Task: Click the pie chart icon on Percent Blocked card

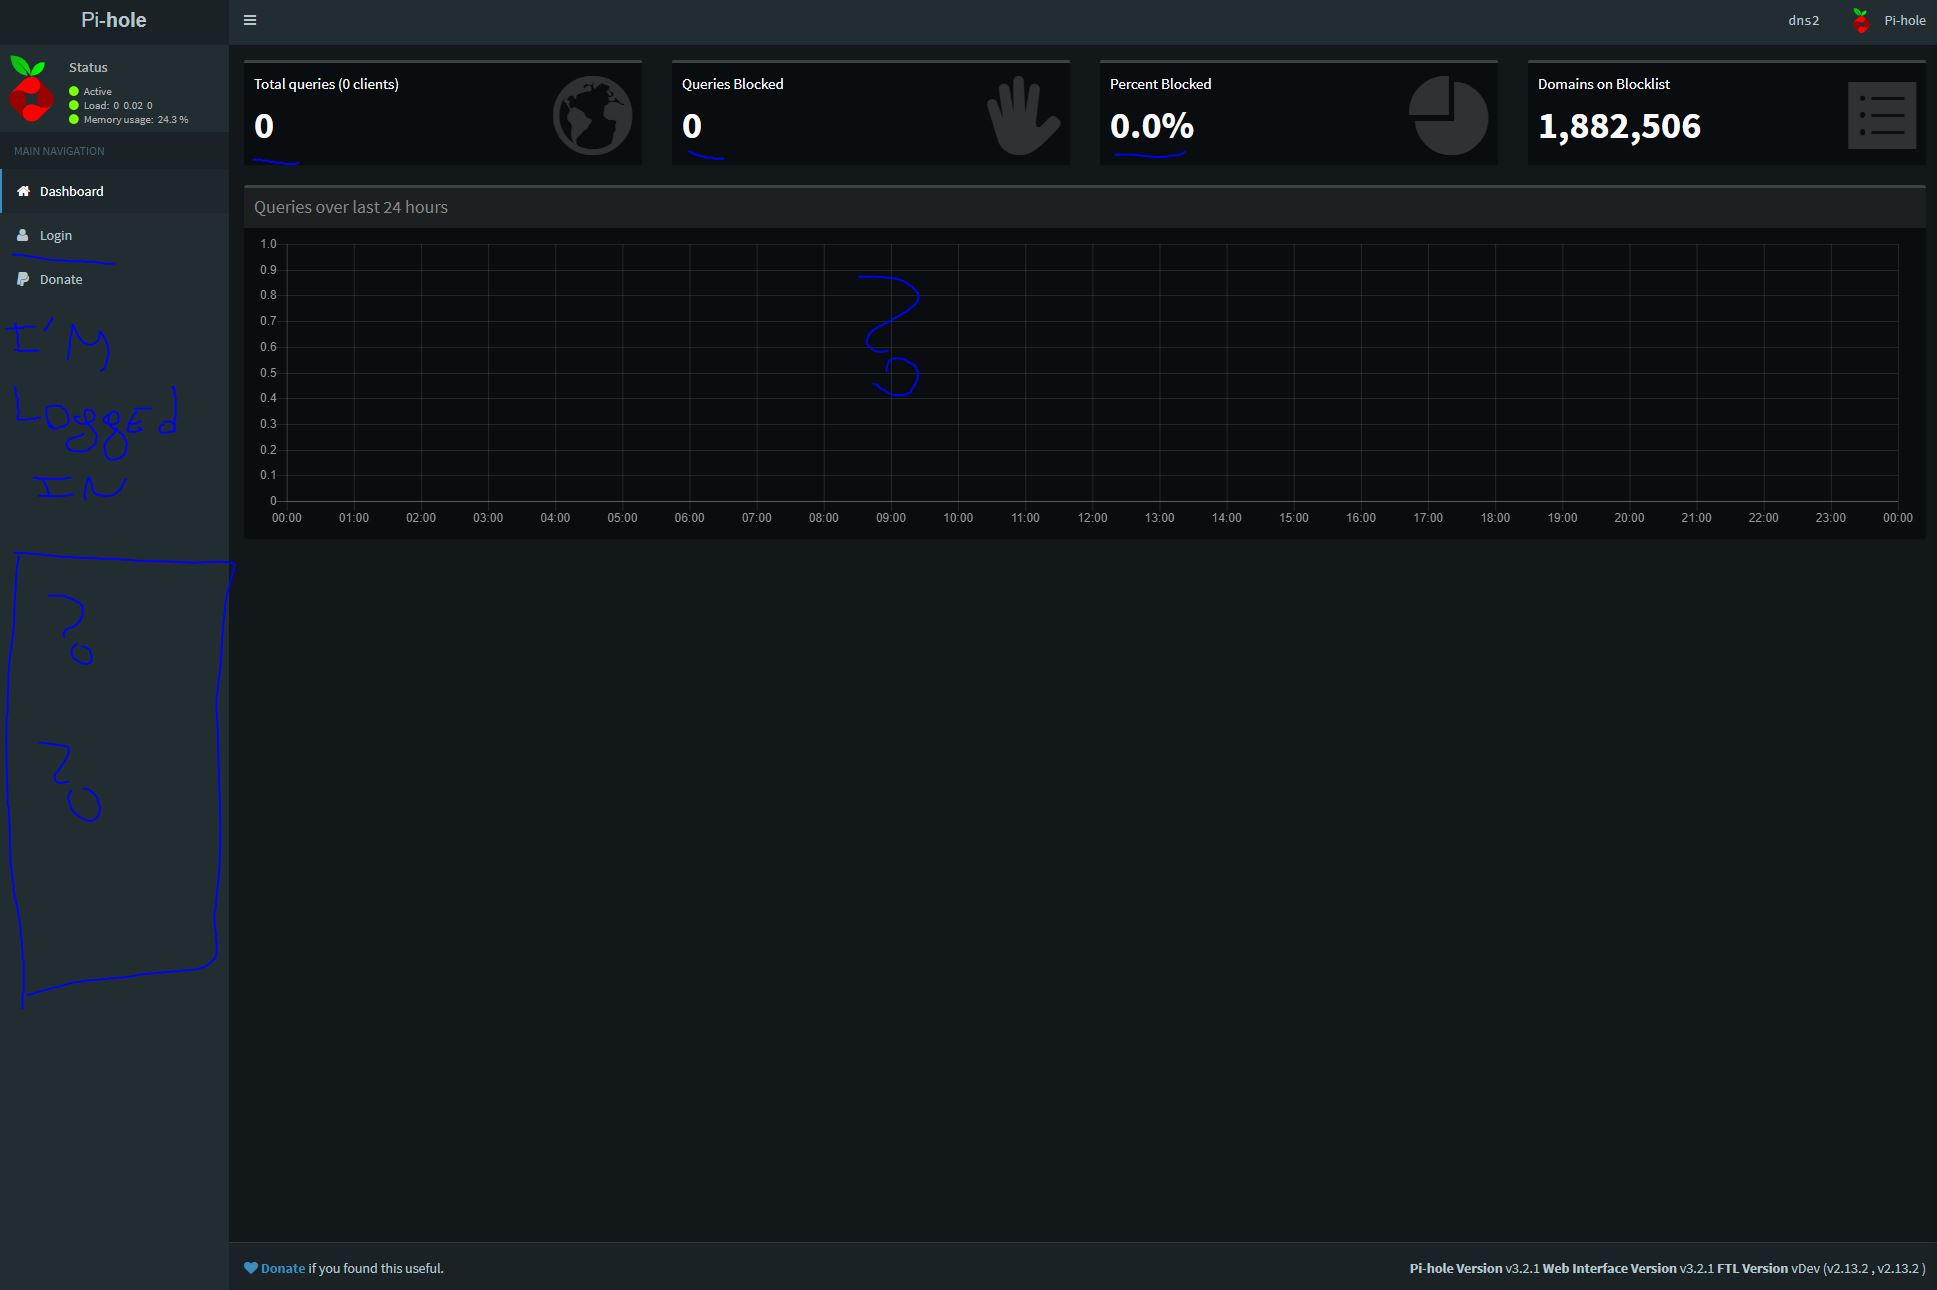Action: (1449, 114)
